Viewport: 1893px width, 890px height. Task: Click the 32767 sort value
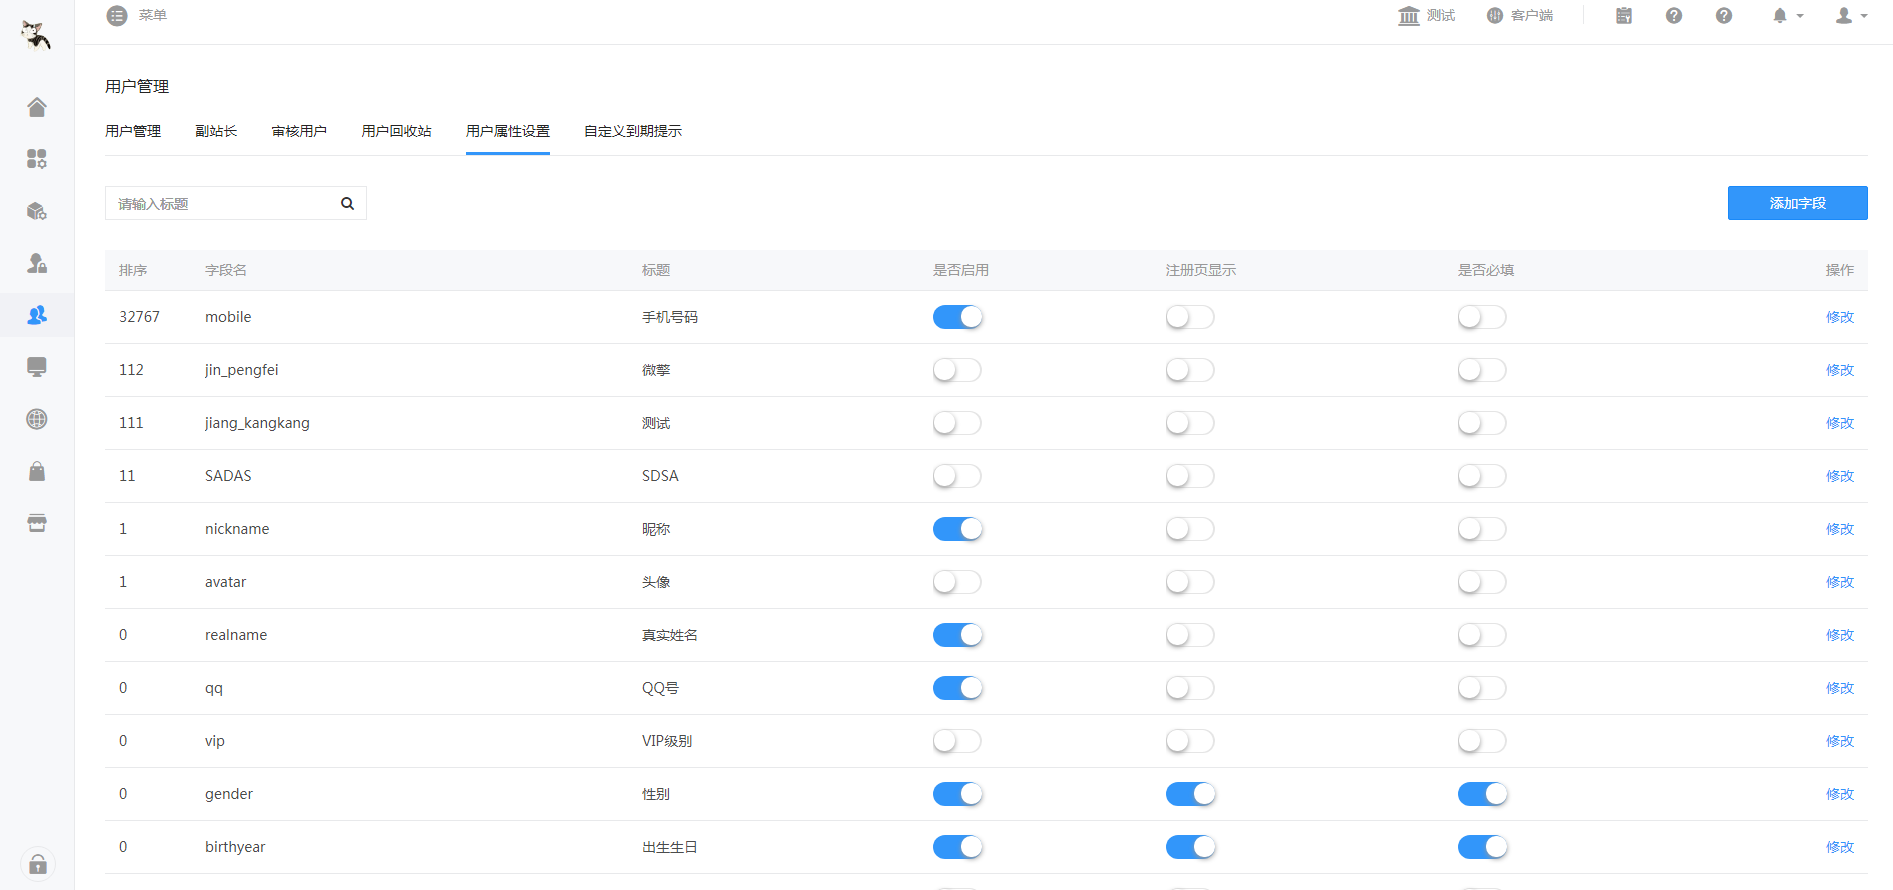pyautogui.click(x=139, y=317)
